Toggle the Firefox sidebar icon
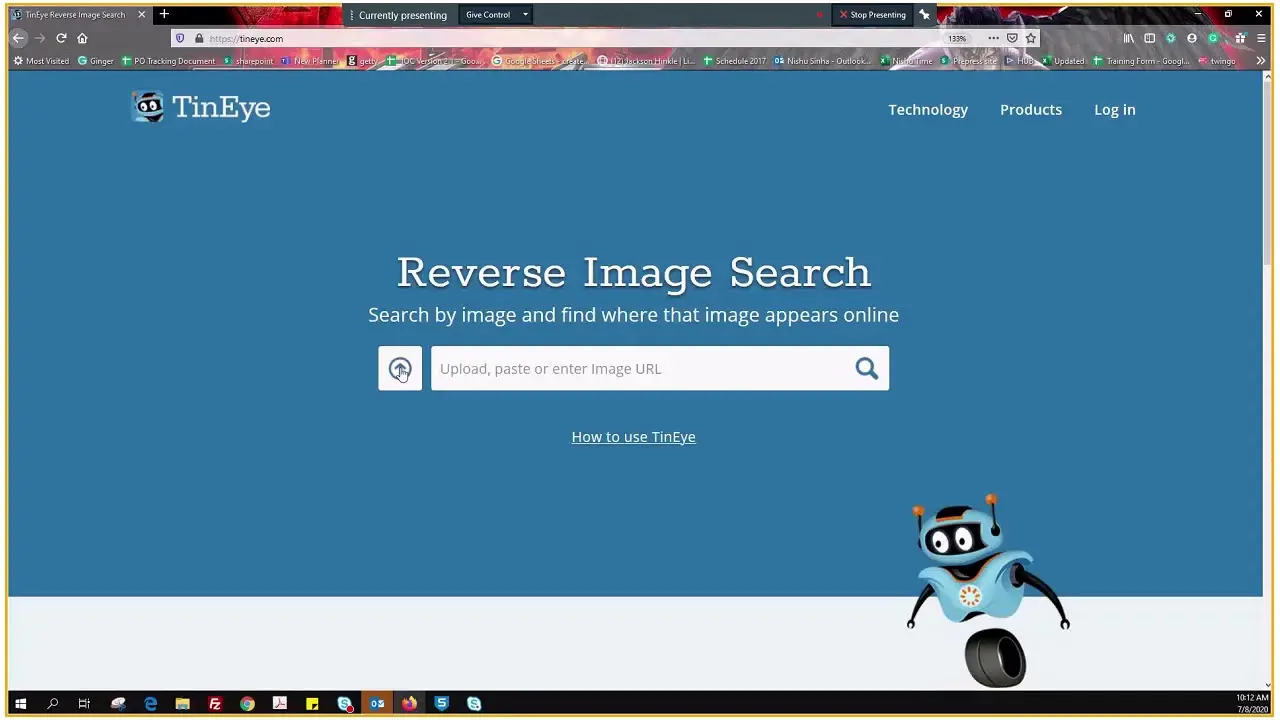 coord(1150,38)
